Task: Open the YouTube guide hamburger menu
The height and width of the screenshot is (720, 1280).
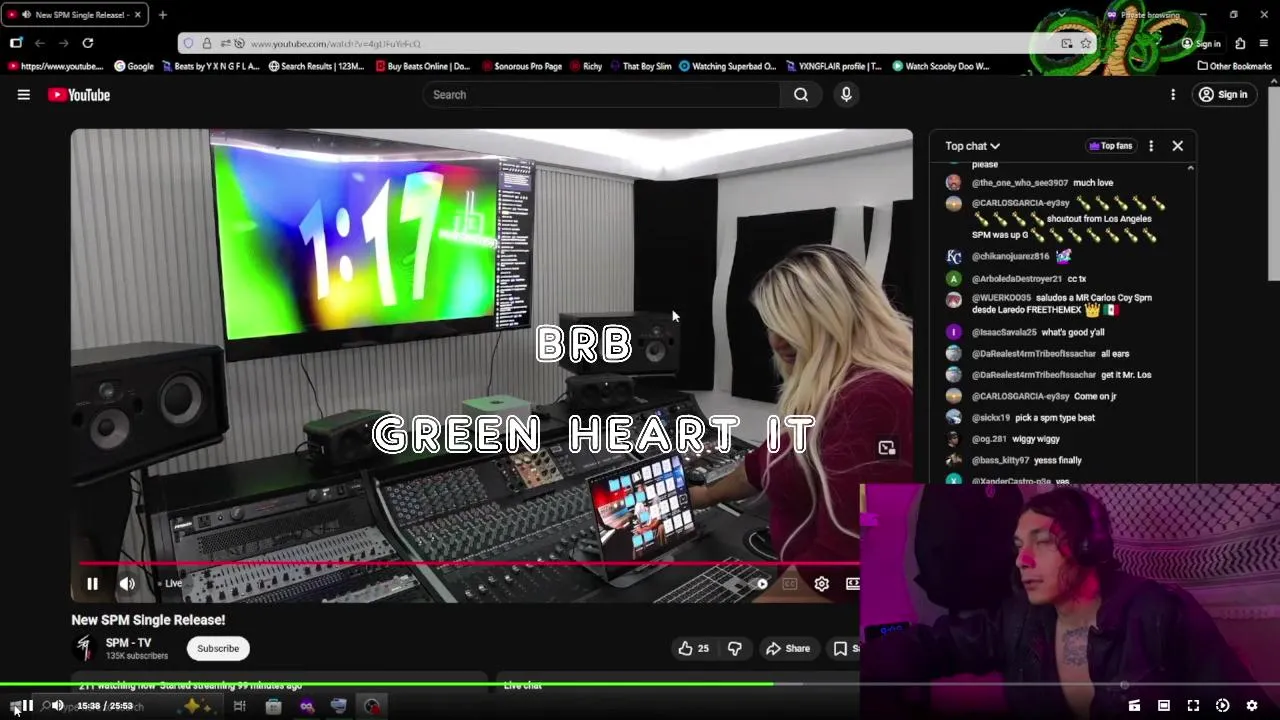Action: [x=24, y=95]
